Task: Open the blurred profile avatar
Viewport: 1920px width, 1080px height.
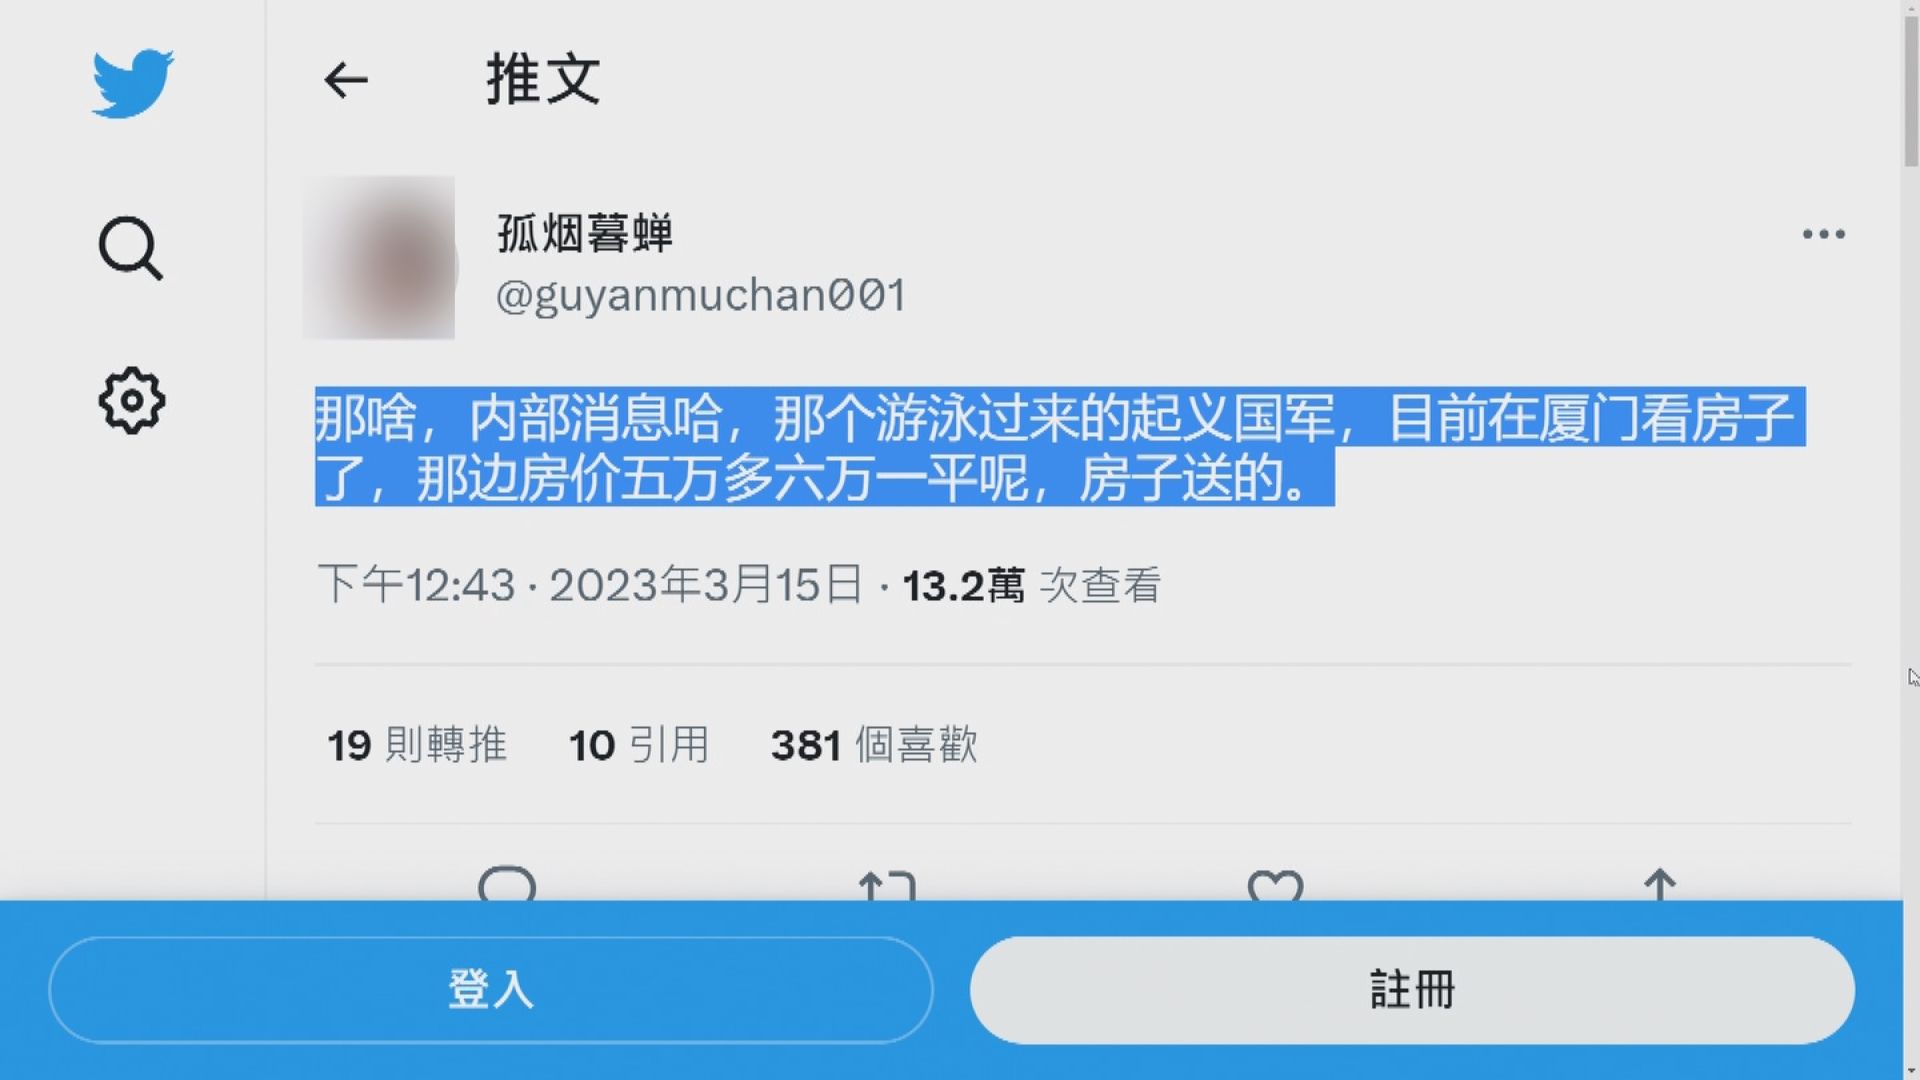Action: [x=379, y=258]
